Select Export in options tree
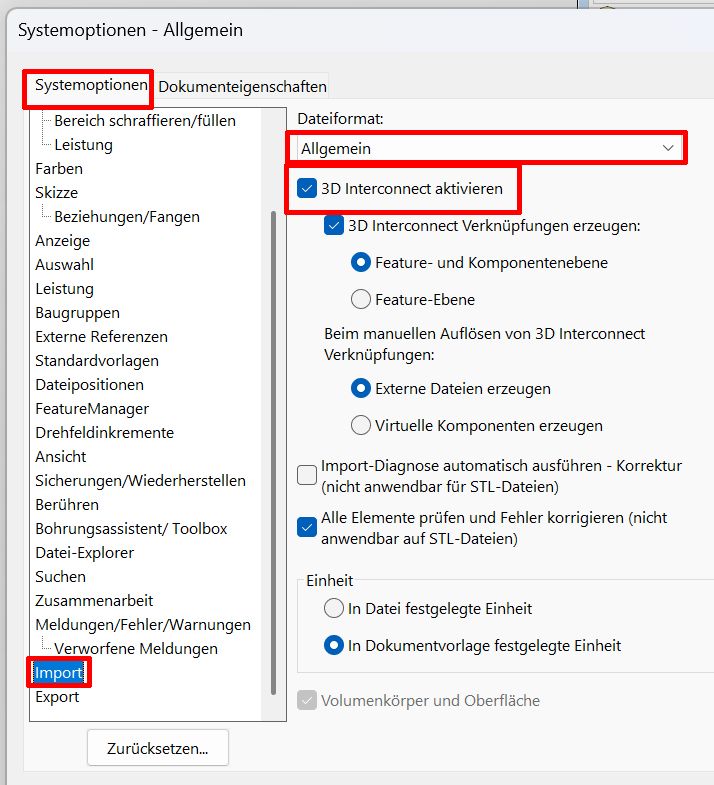The image size is (714, 785). click(57, 696)
